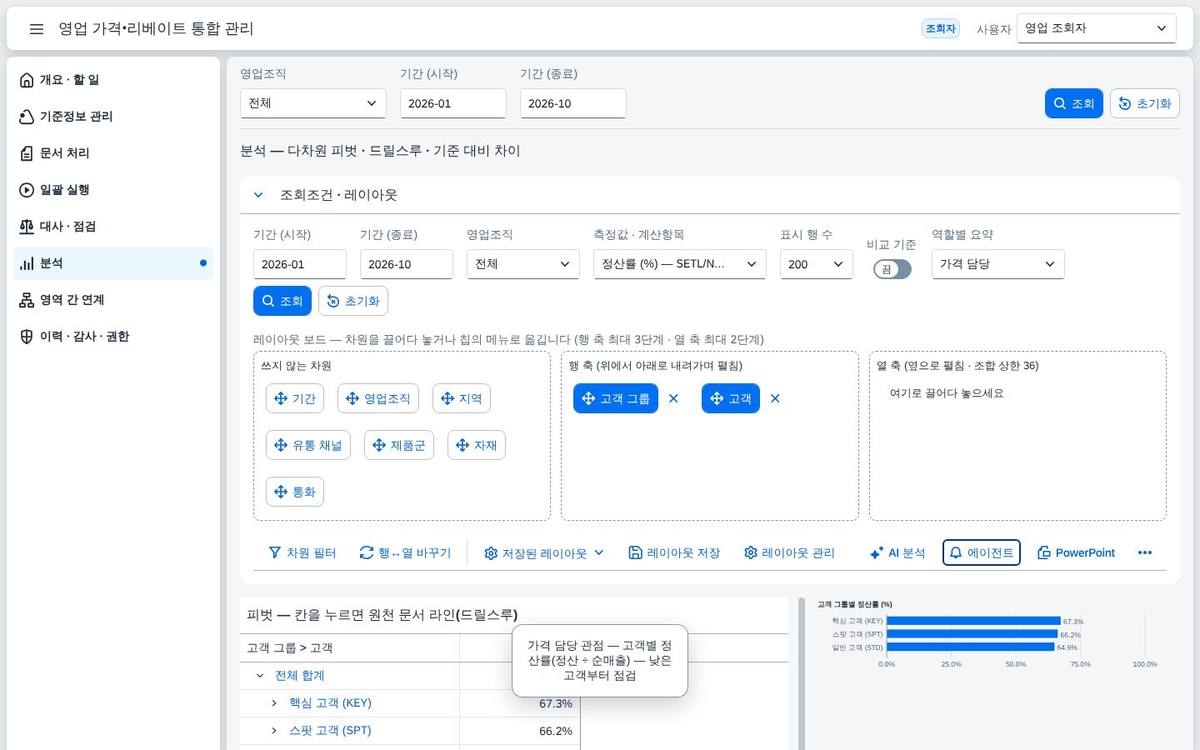The image size is (1200, 750).
Task: Click the 자재 dimension chip
Action: click(x=476, y=445)
